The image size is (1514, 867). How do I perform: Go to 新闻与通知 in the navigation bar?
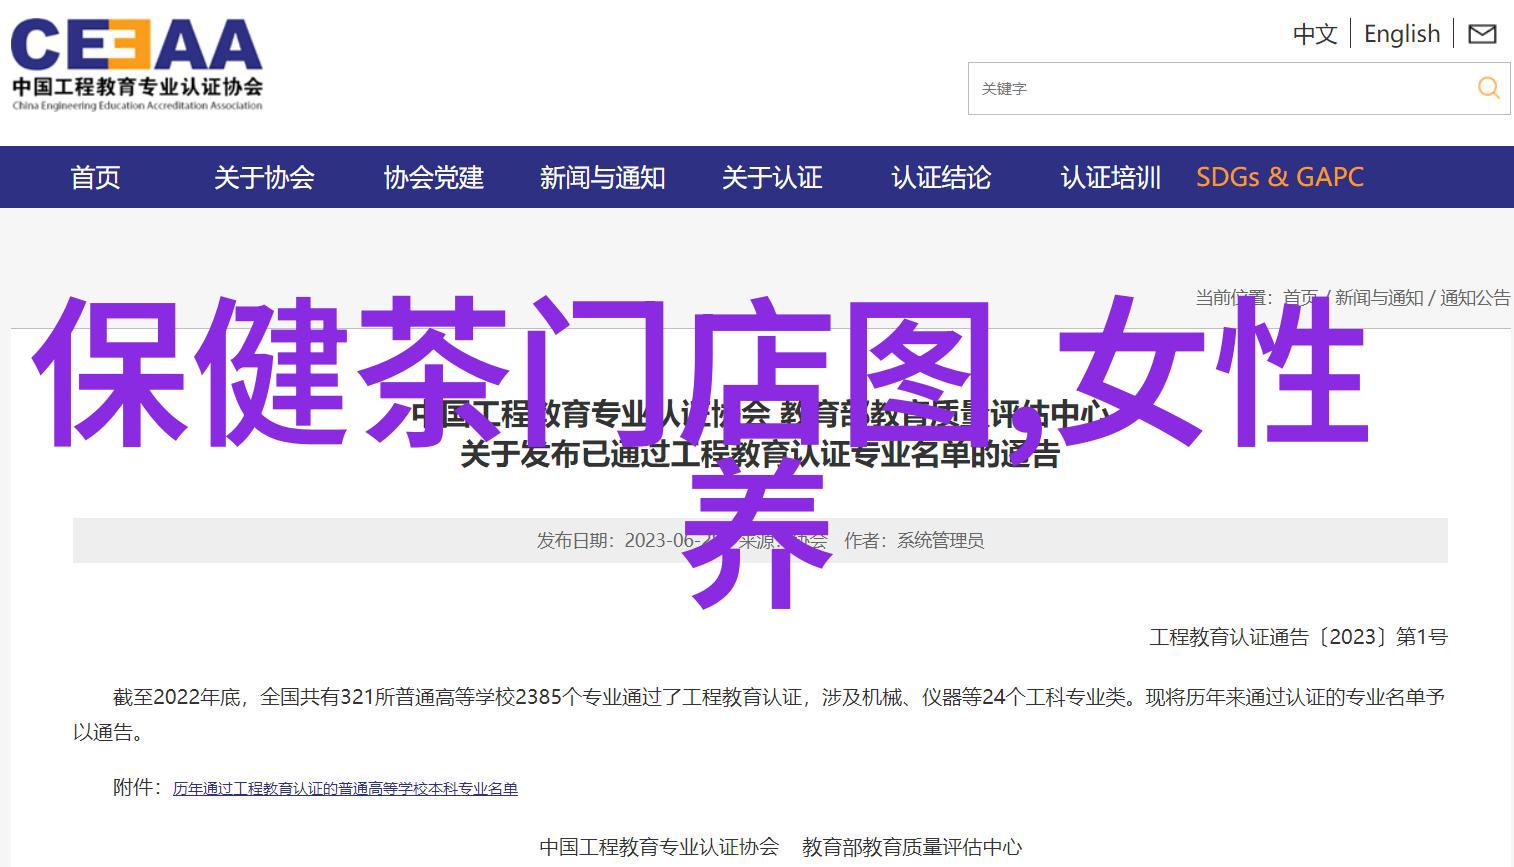pos(602,177)
